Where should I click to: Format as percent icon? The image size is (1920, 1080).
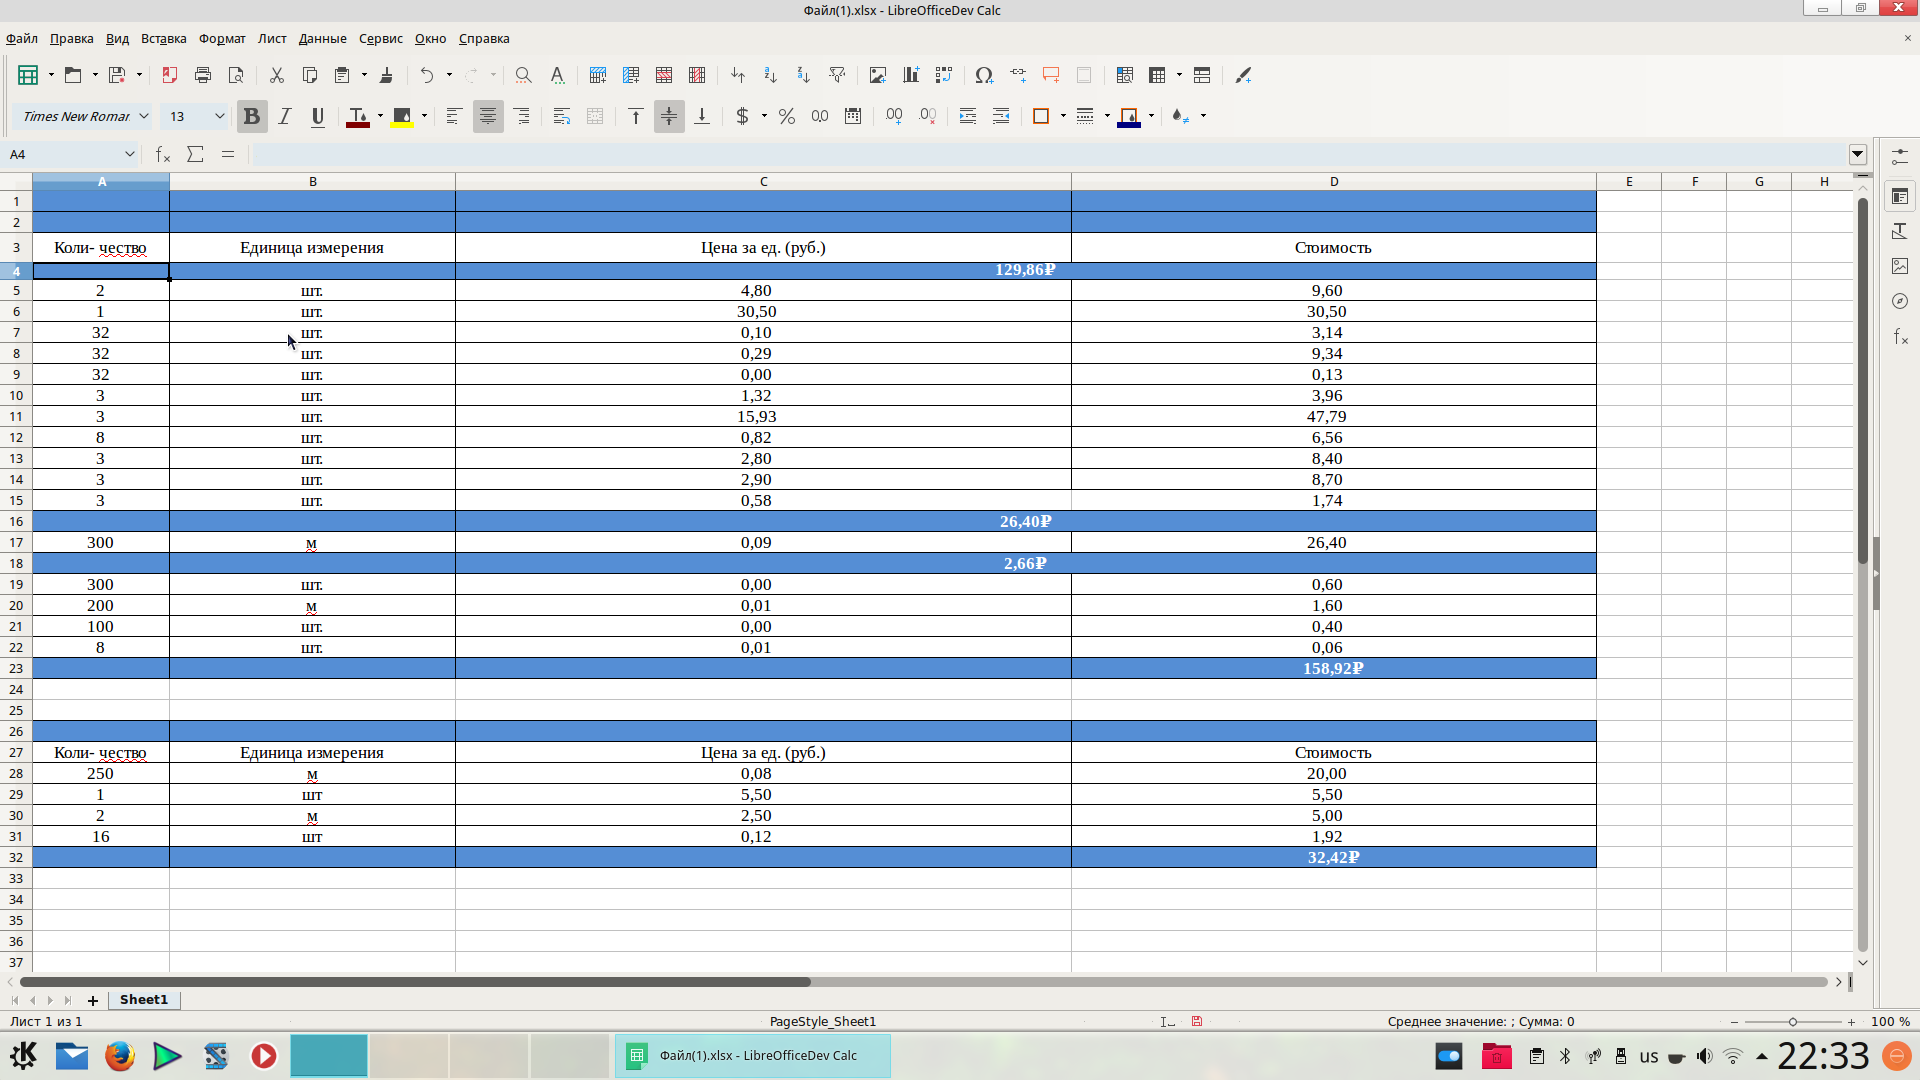coord(787,116)
